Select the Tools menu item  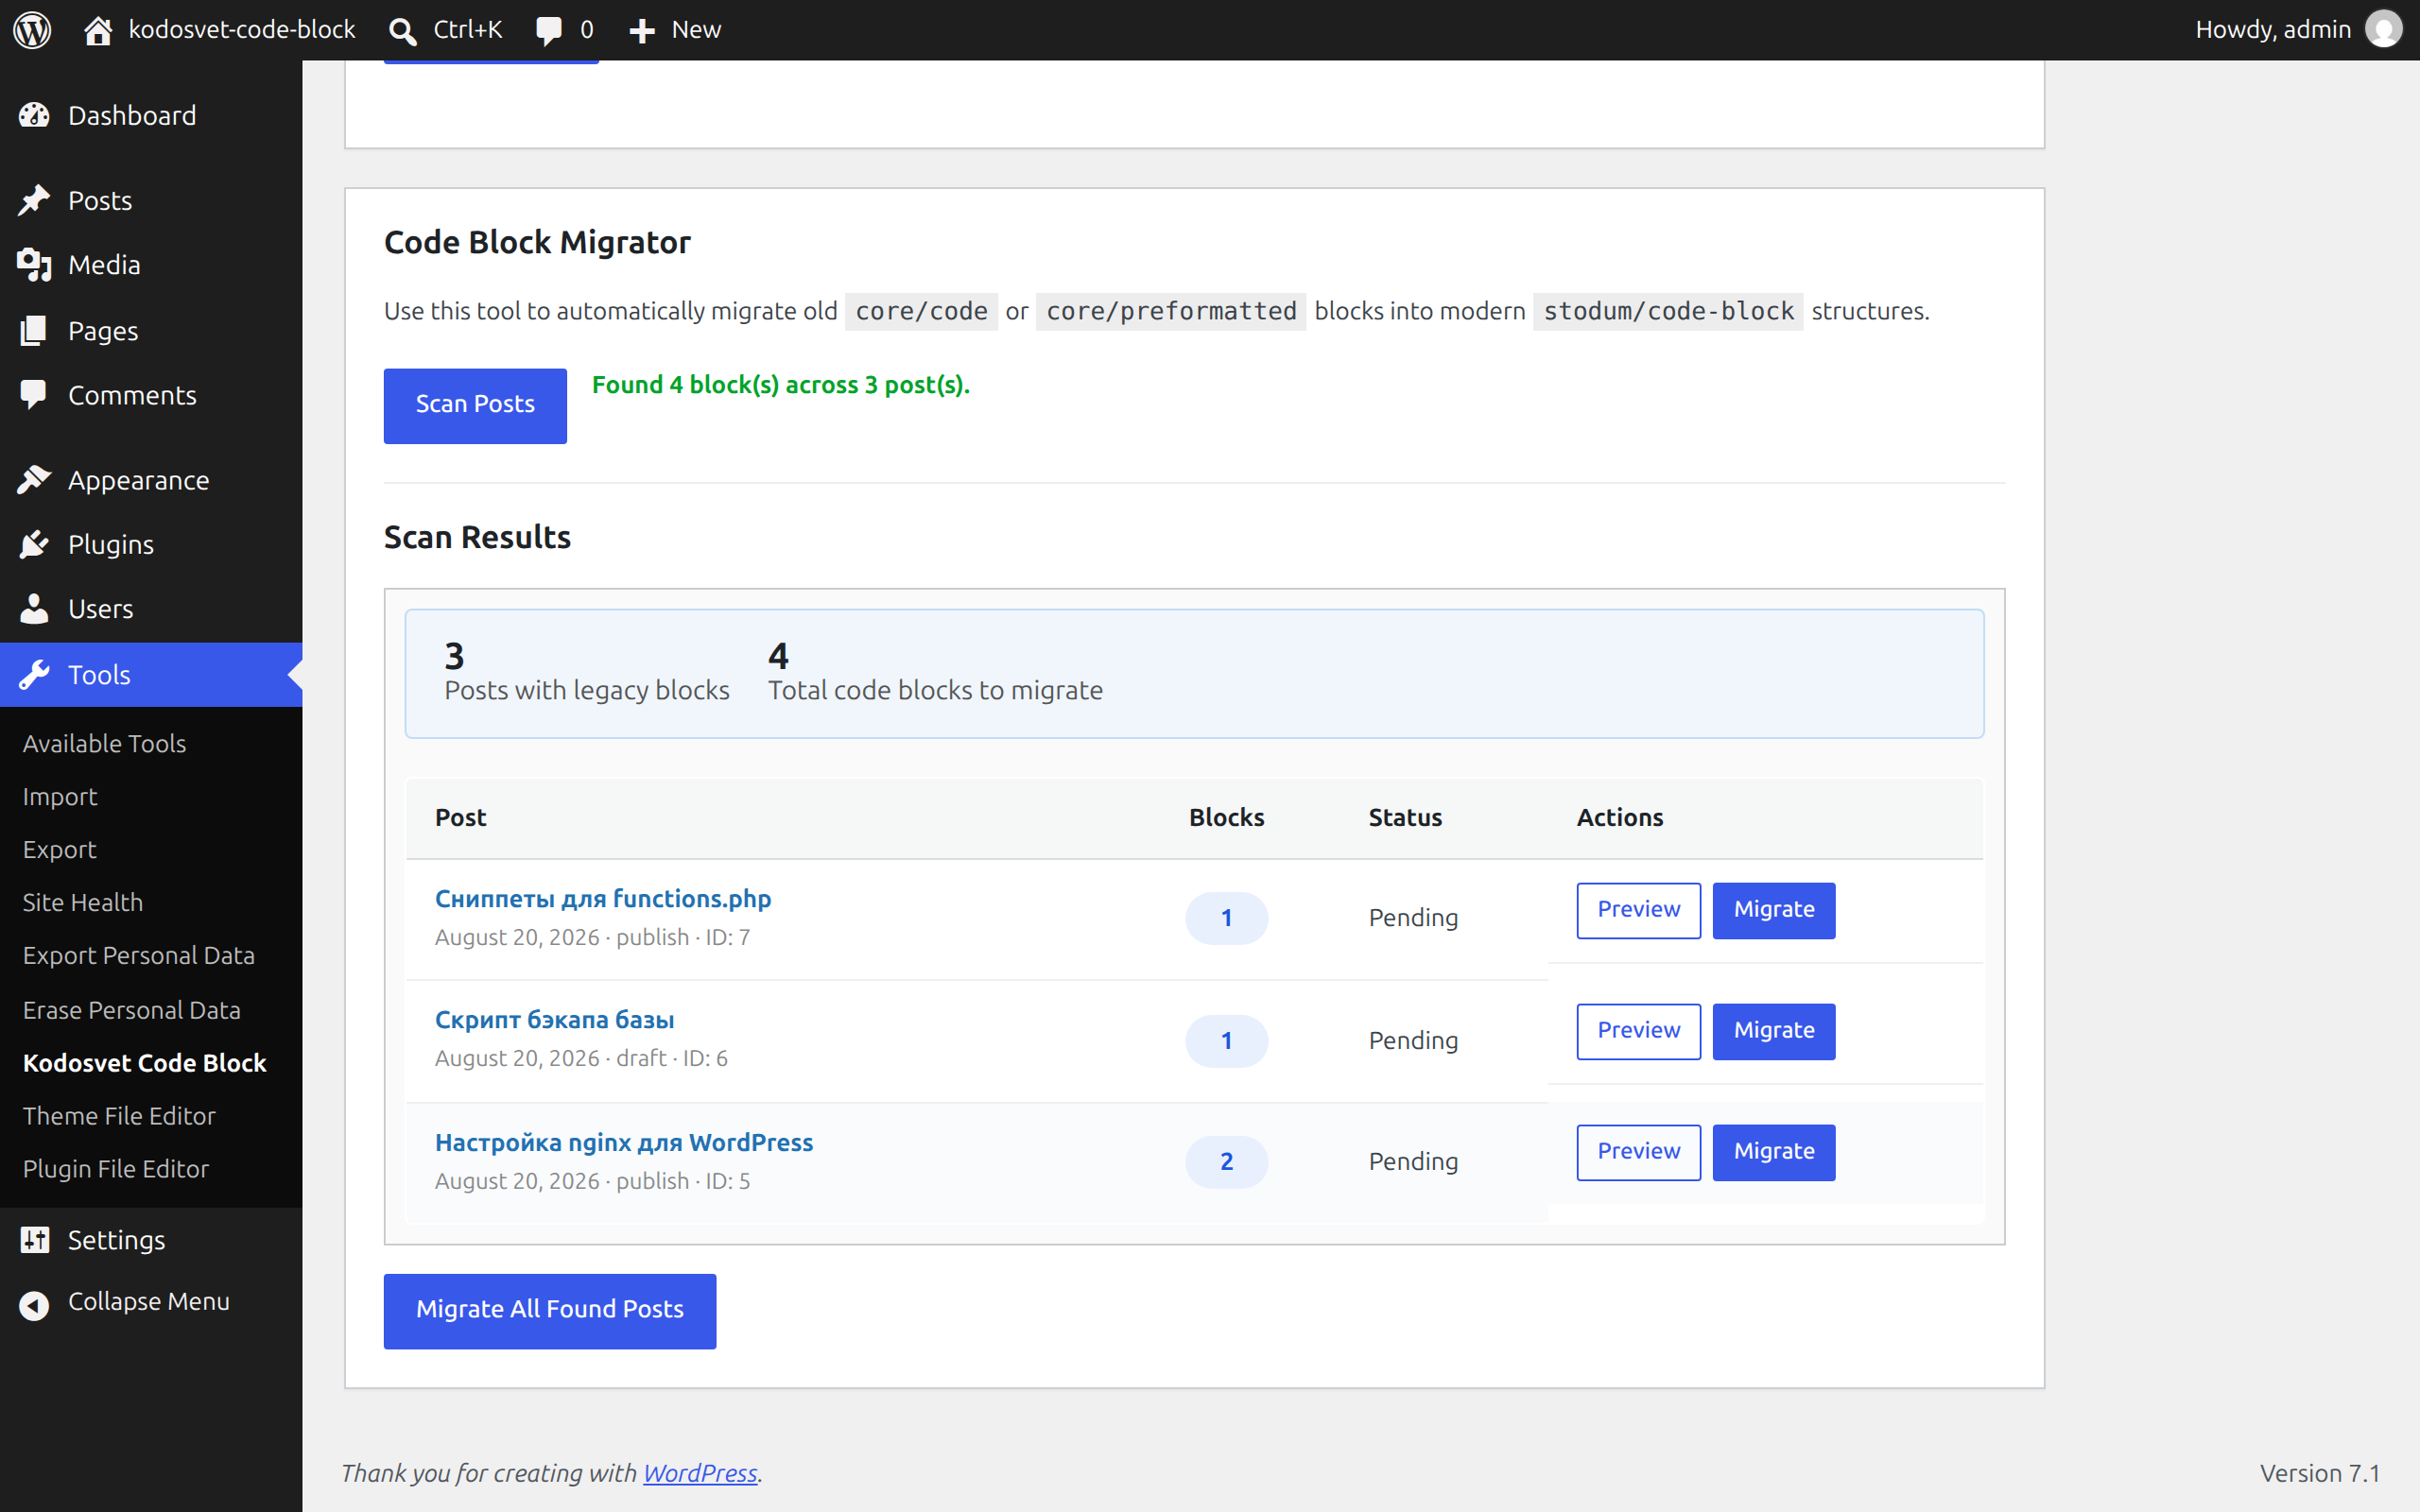[x=151, y=675]
